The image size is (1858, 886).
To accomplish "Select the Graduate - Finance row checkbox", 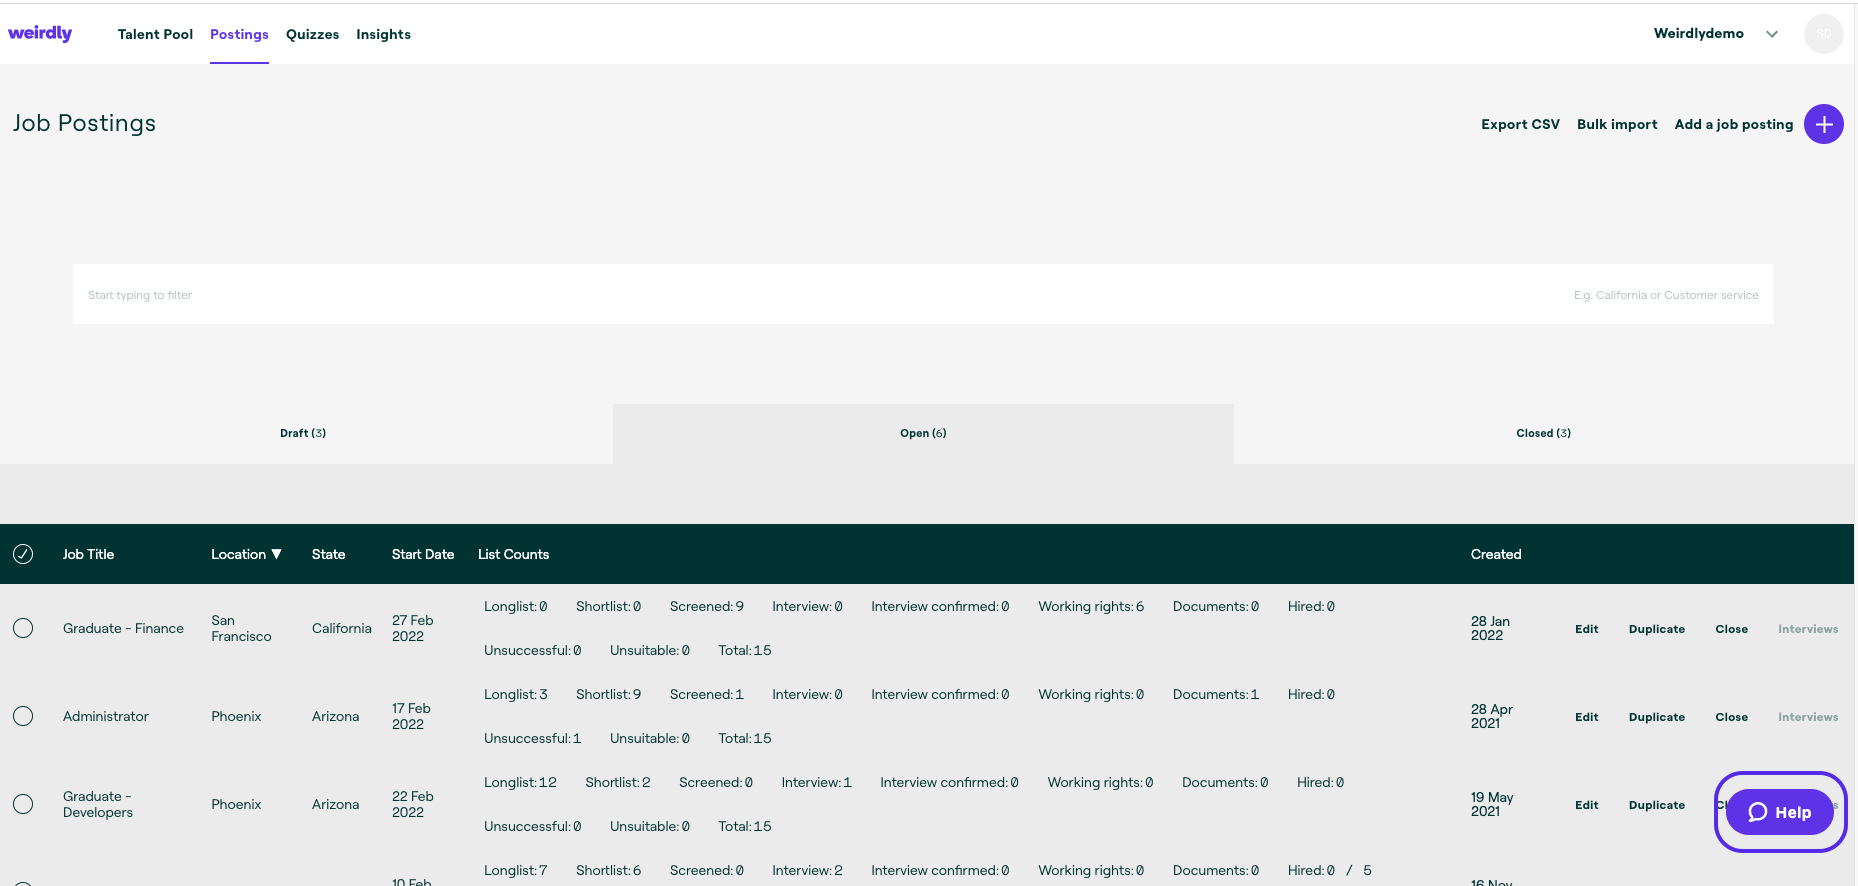I will coord(23,628).
